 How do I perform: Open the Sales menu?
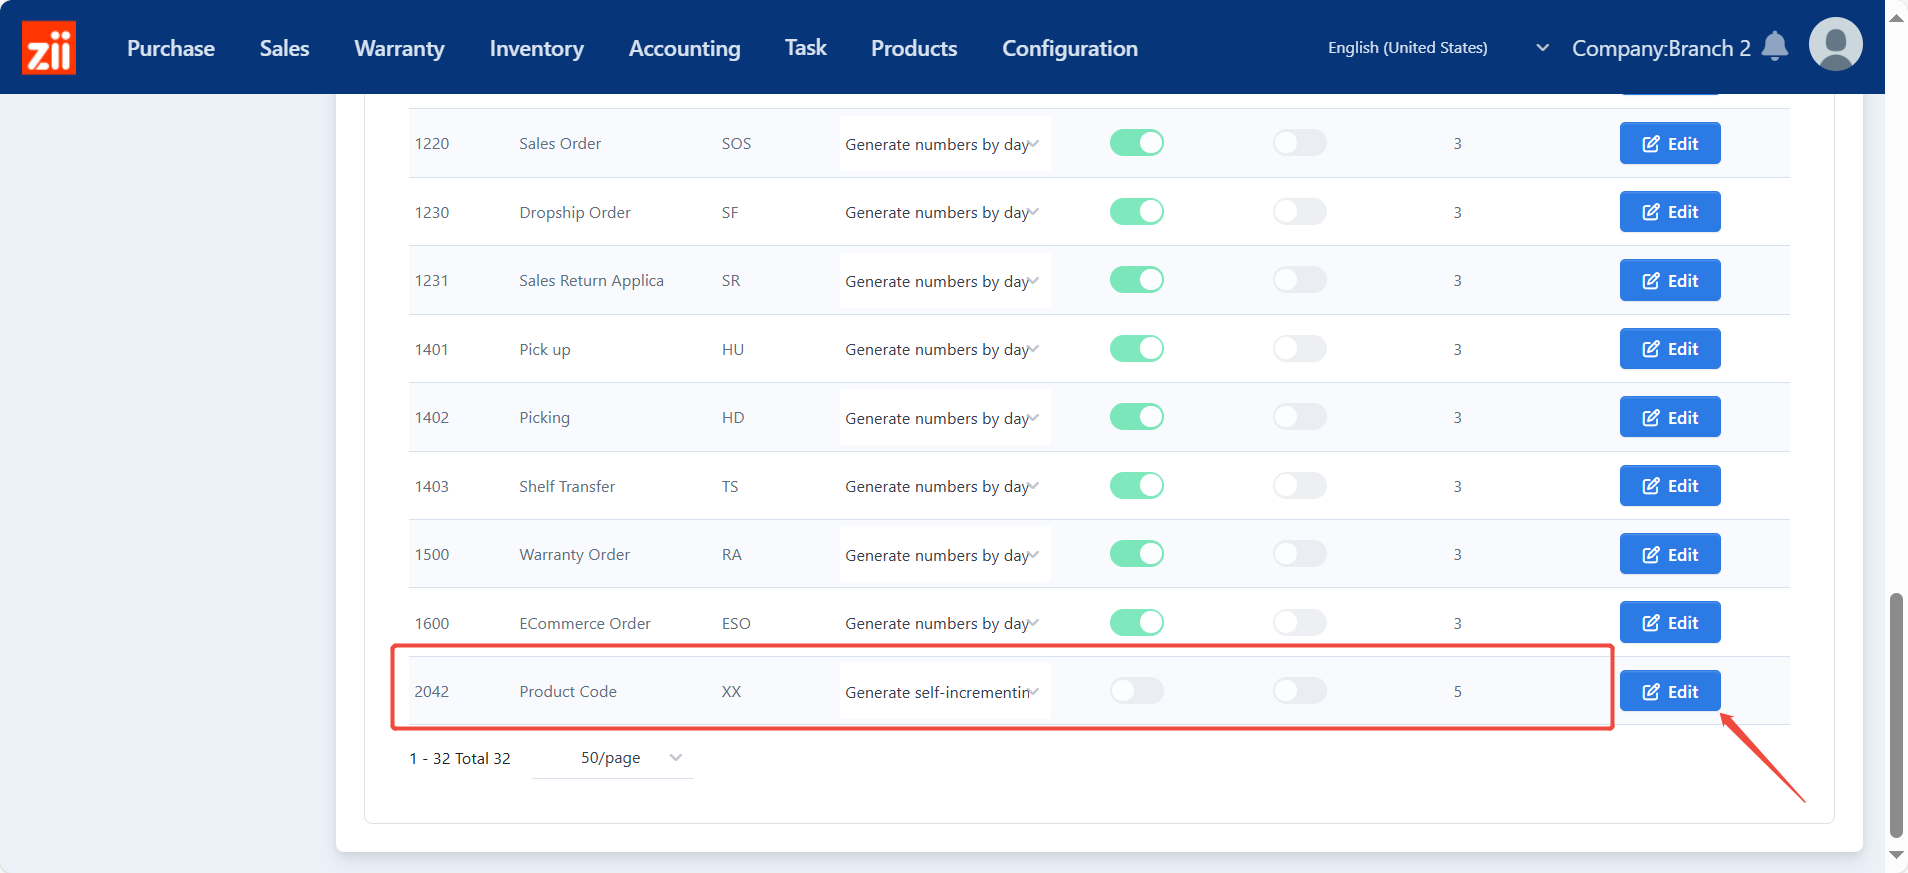coord(284,48)
